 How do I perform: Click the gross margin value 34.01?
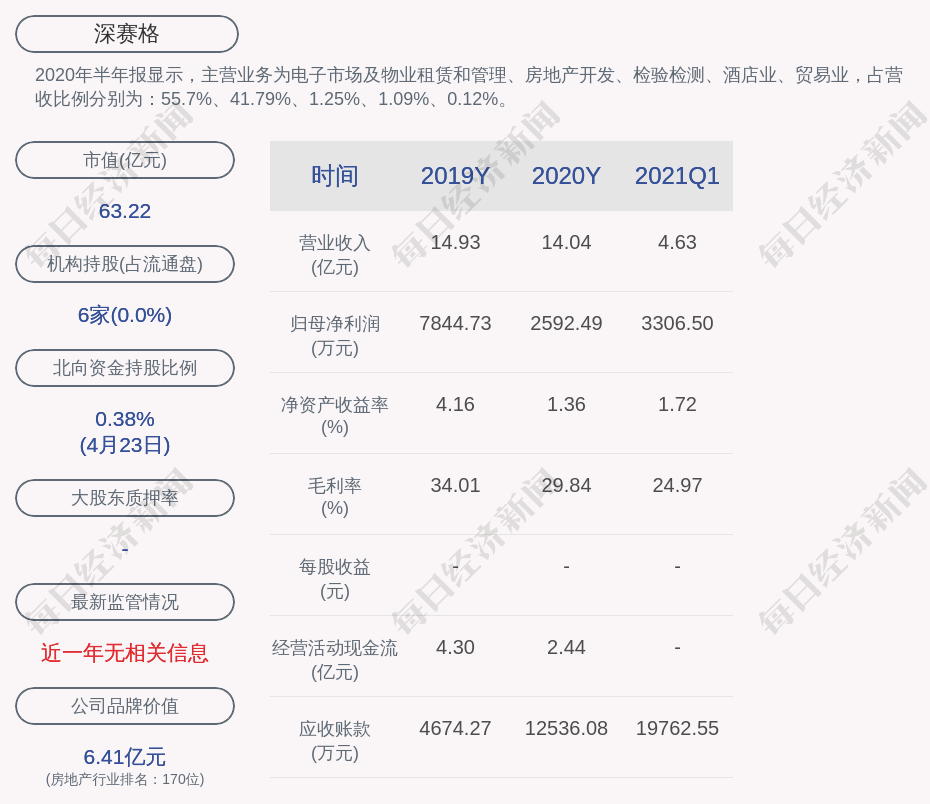(455, 486)
